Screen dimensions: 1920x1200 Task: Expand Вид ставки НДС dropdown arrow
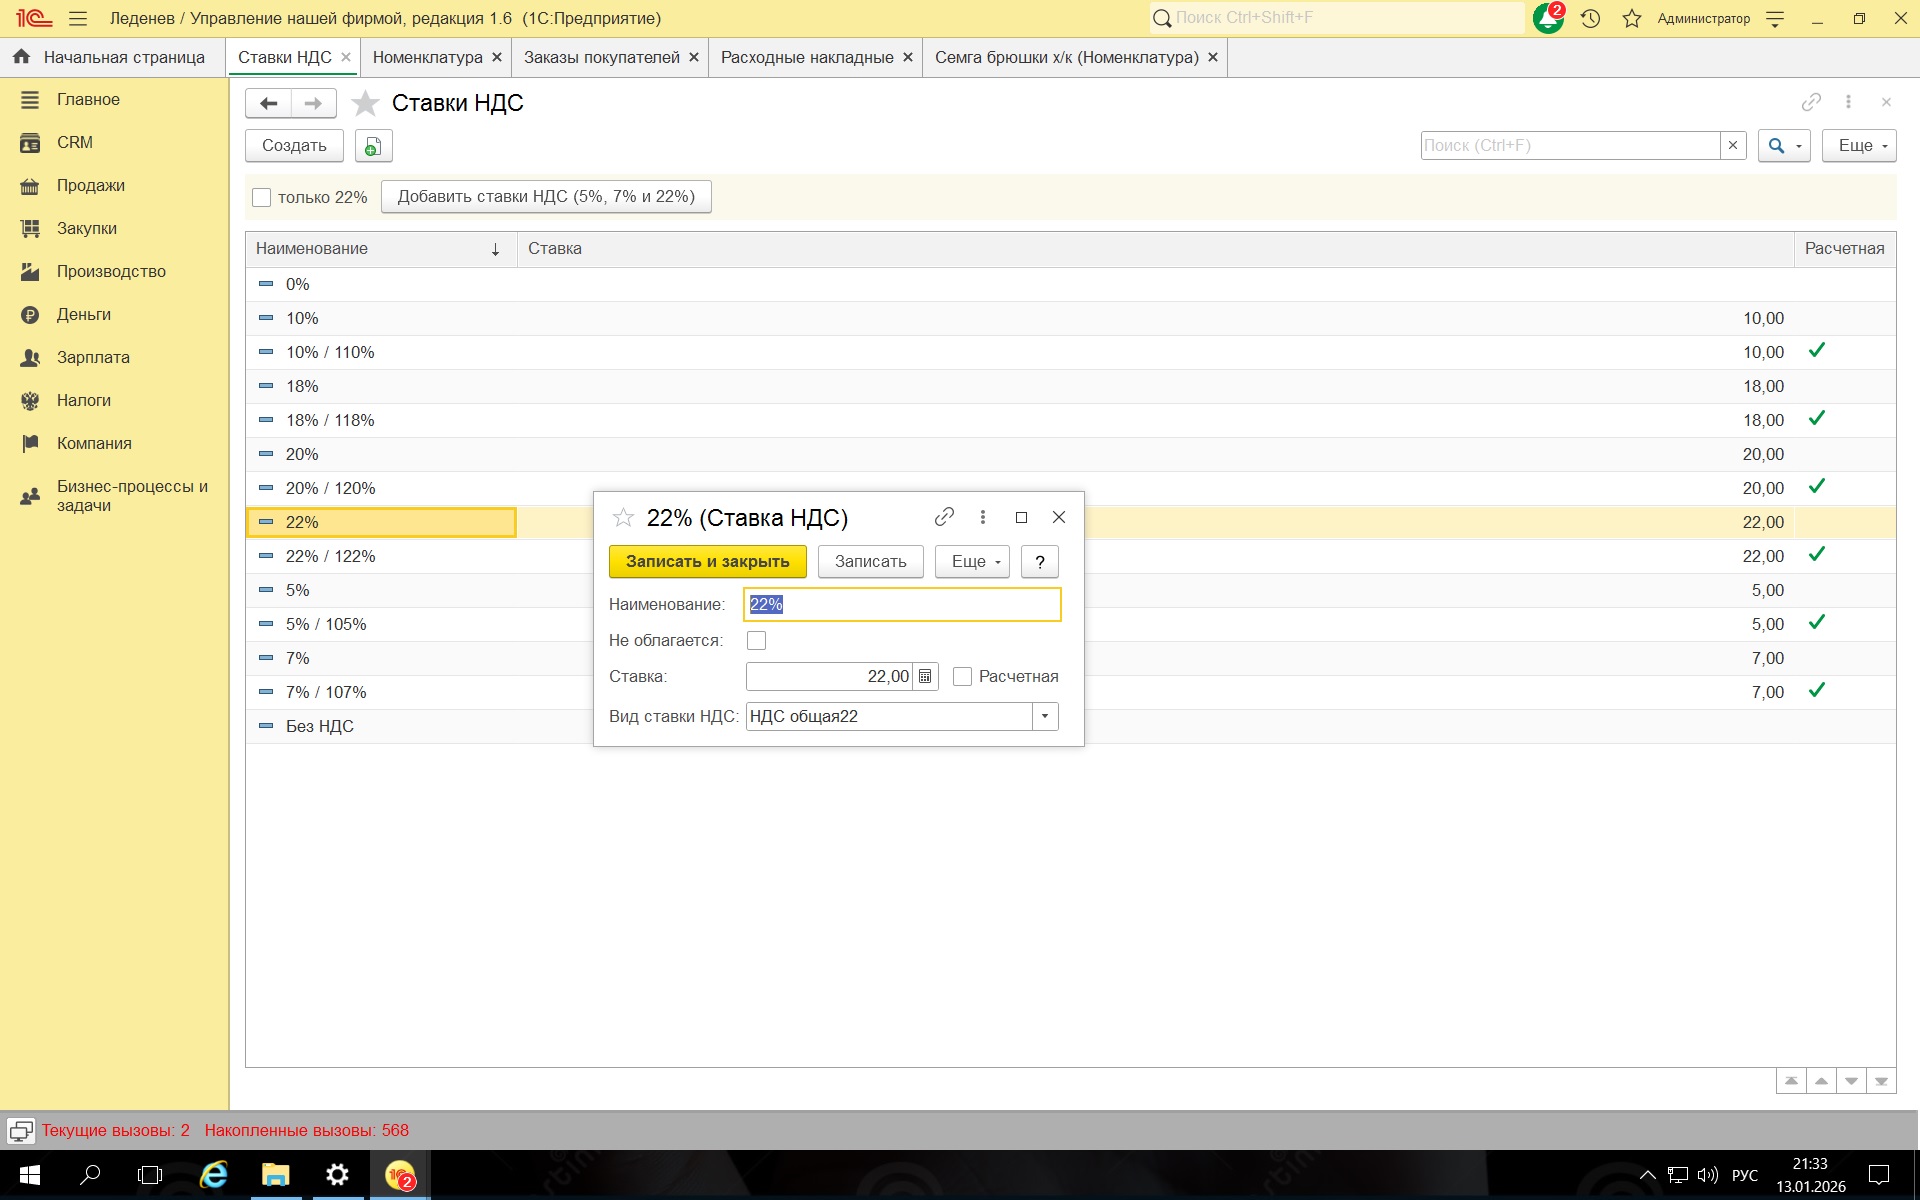coord(1045,716)
